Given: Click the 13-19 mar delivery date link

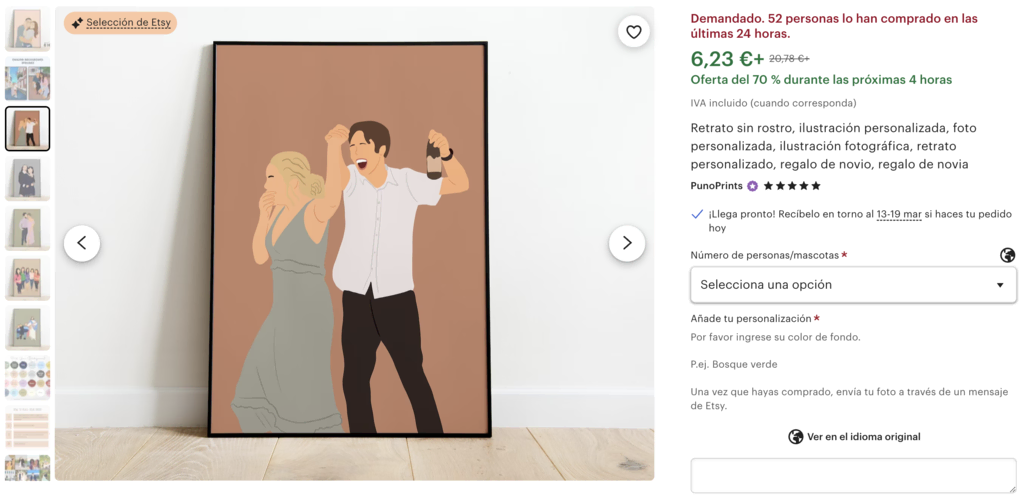Looking at the screenshot, I should pos(898,214).
